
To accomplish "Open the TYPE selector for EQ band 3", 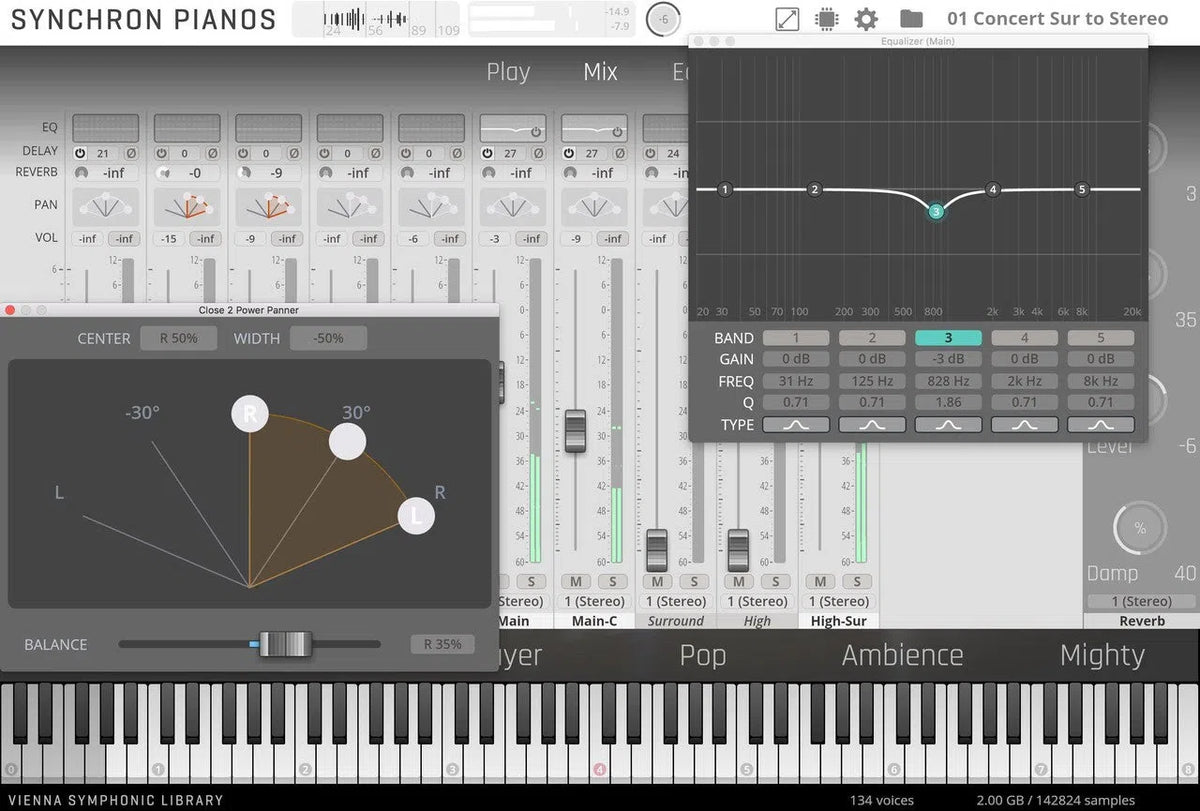I will point(947,424).
